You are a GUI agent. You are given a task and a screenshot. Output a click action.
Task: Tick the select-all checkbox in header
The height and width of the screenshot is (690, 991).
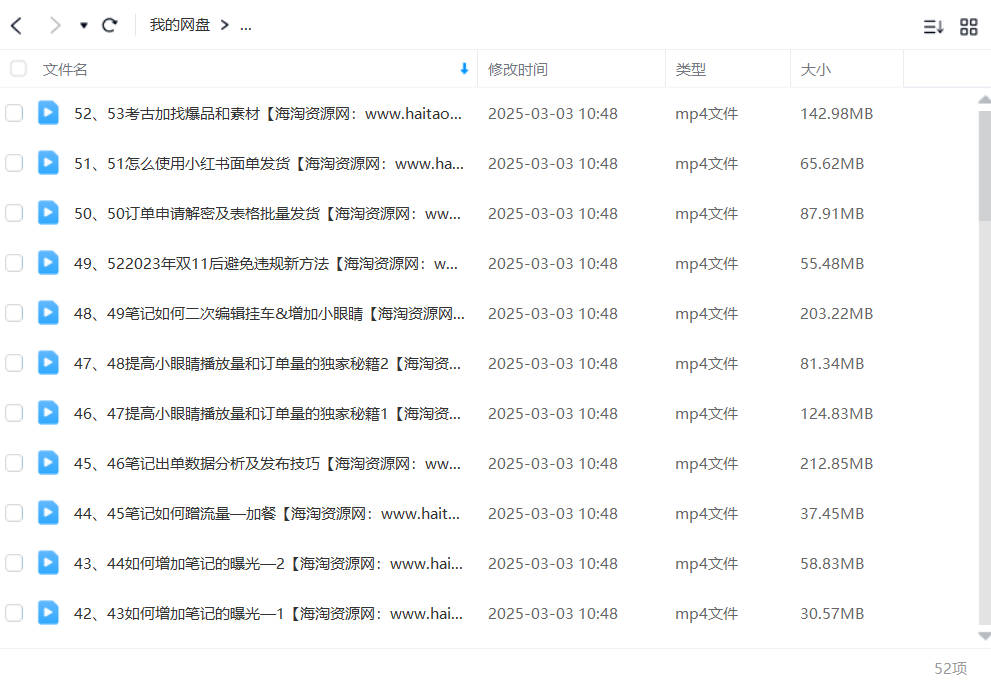point(18,68)
